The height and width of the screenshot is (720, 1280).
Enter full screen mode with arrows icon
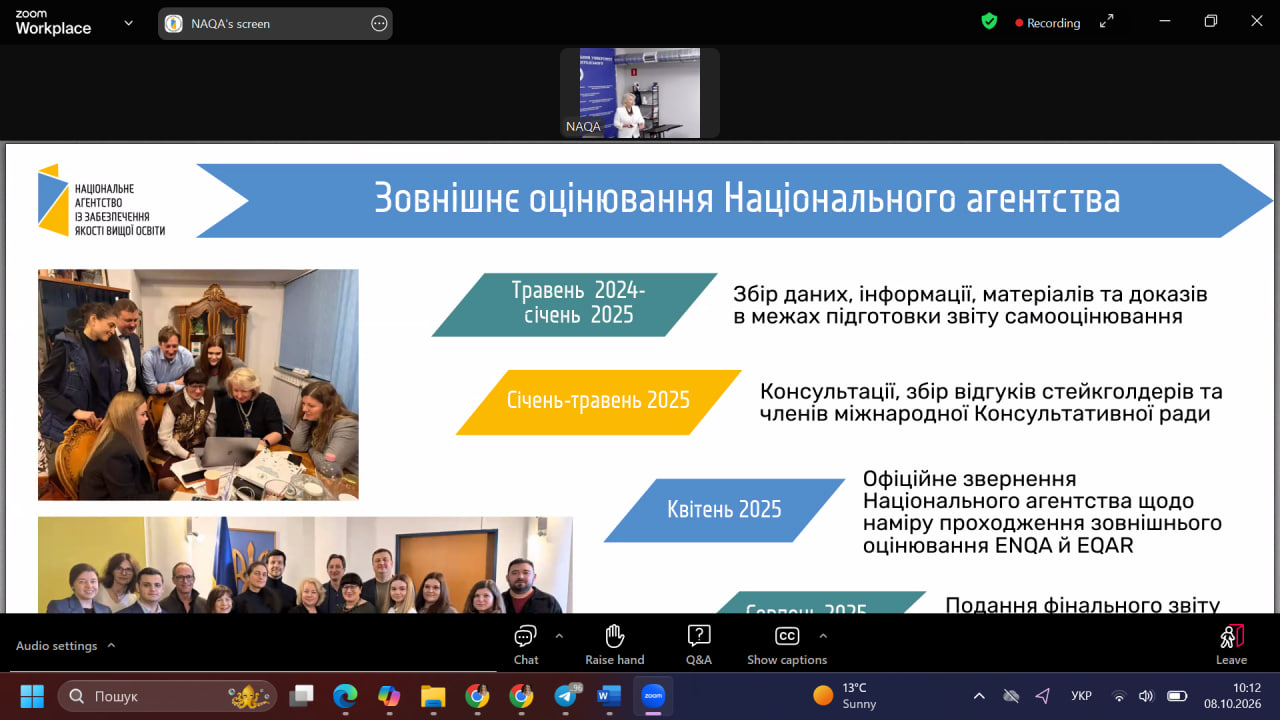click(x=1106, y=21)
